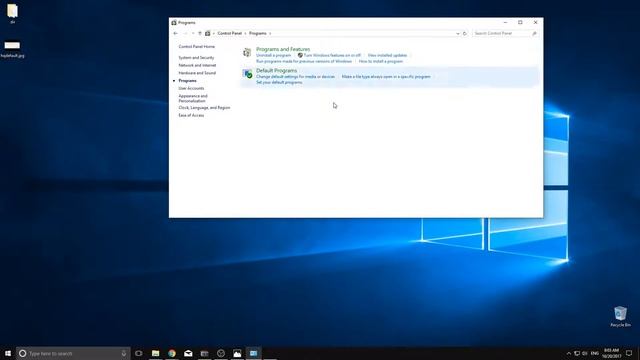The image size is (640, 360).
Task: Click the network icon in system tray
Action: coord(577,353)
